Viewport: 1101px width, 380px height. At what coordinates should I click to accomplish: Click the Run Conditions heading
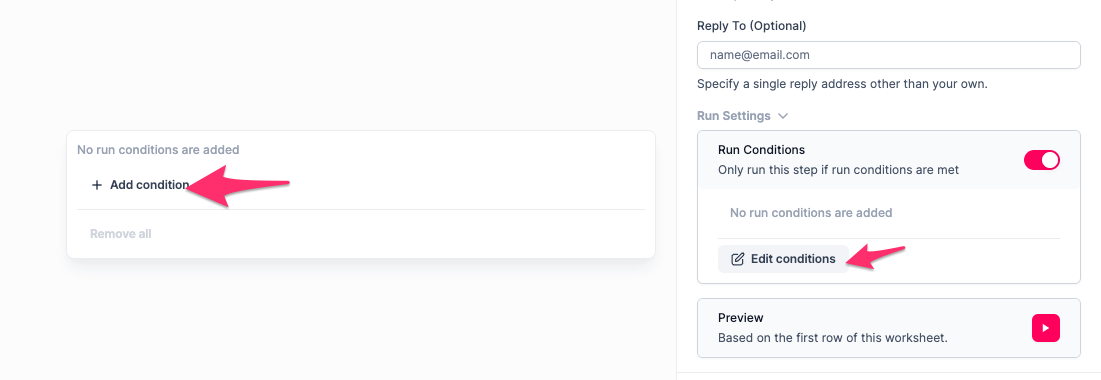[761, 150]
